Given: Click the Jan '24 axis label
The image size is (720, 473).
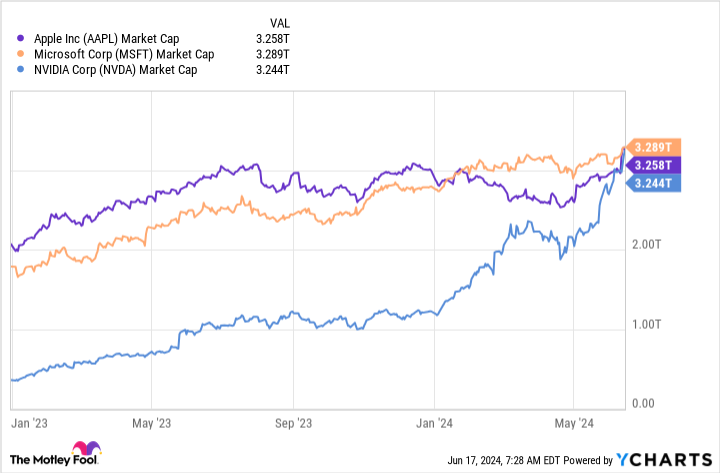Looking at the screenshot, I should point(438,422).
